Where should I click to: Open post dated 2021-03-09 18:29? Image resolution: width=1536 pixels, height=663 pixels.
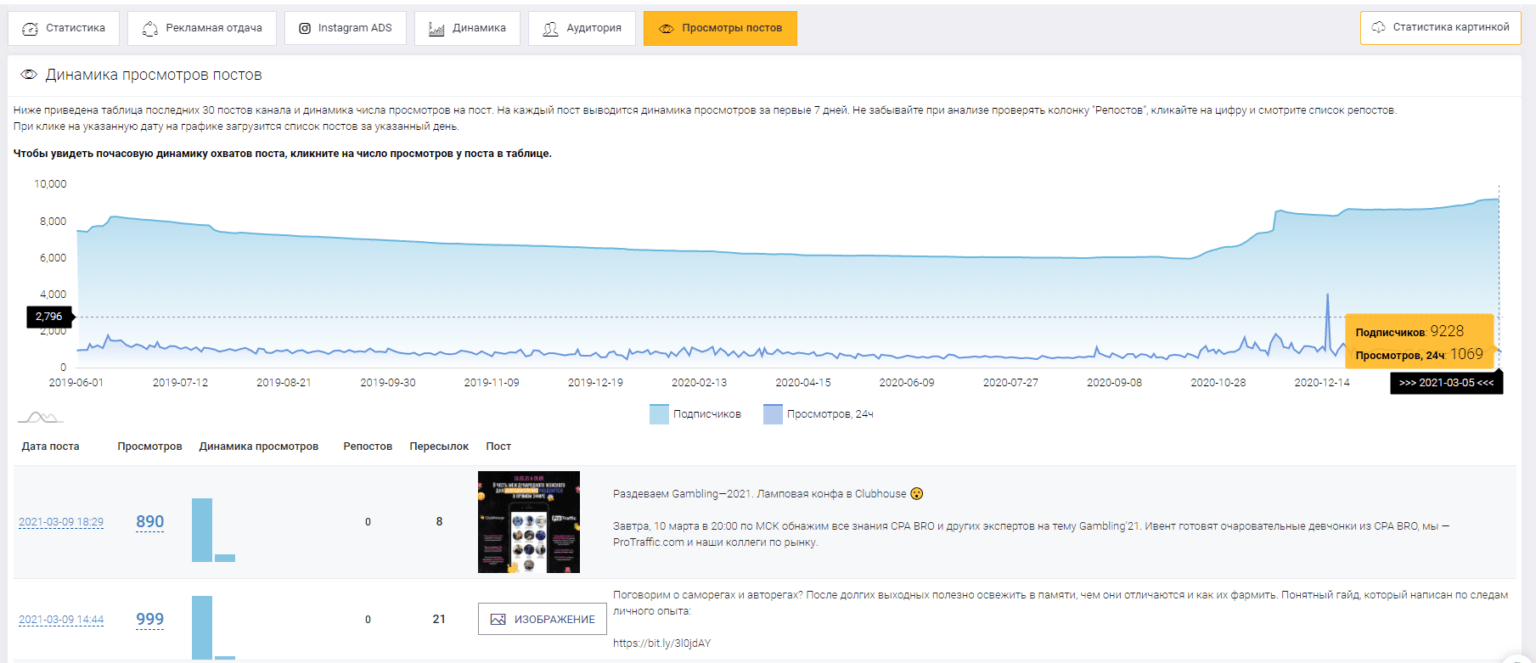click(61, 522)
